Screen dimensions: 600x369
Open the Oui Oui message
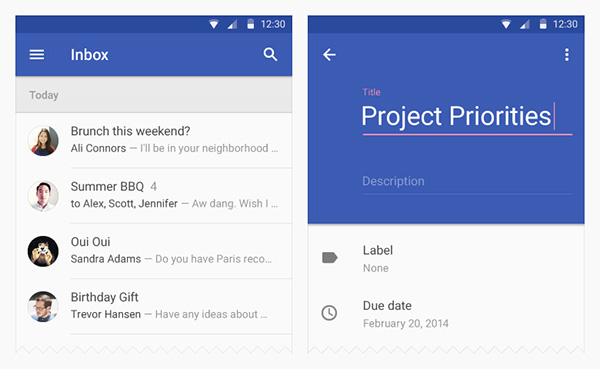coord(154,251)
